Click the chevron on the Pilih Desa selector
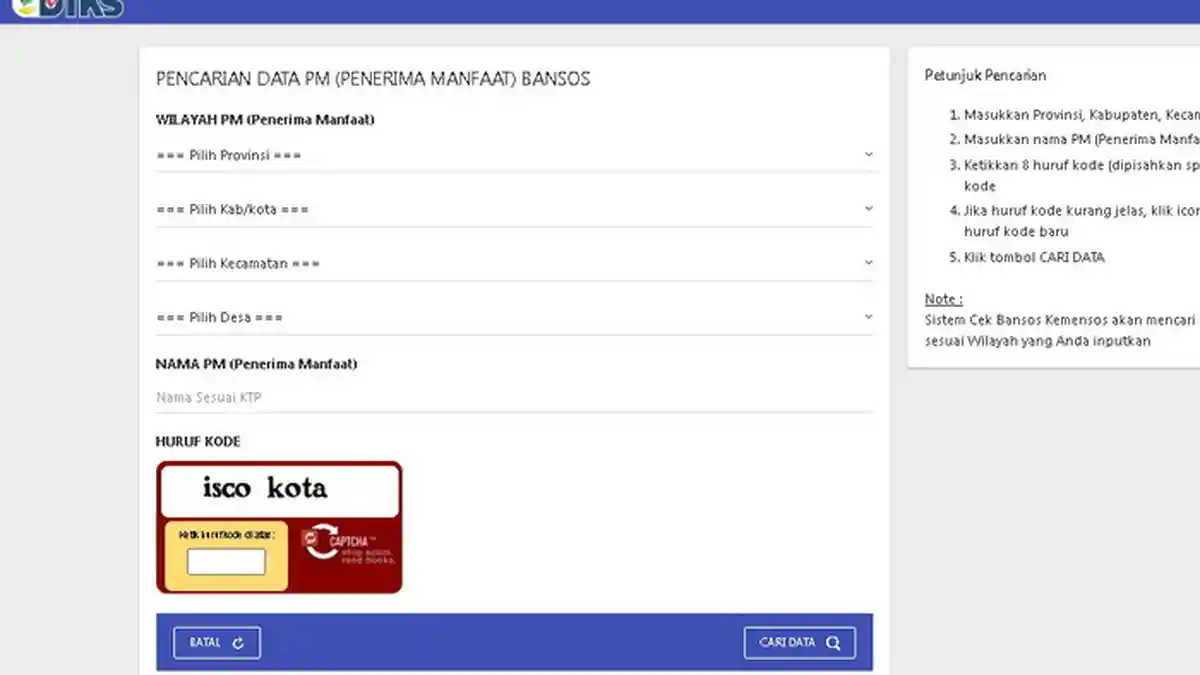This screenshot has width=1200, height=675. [x=868, y=315]
